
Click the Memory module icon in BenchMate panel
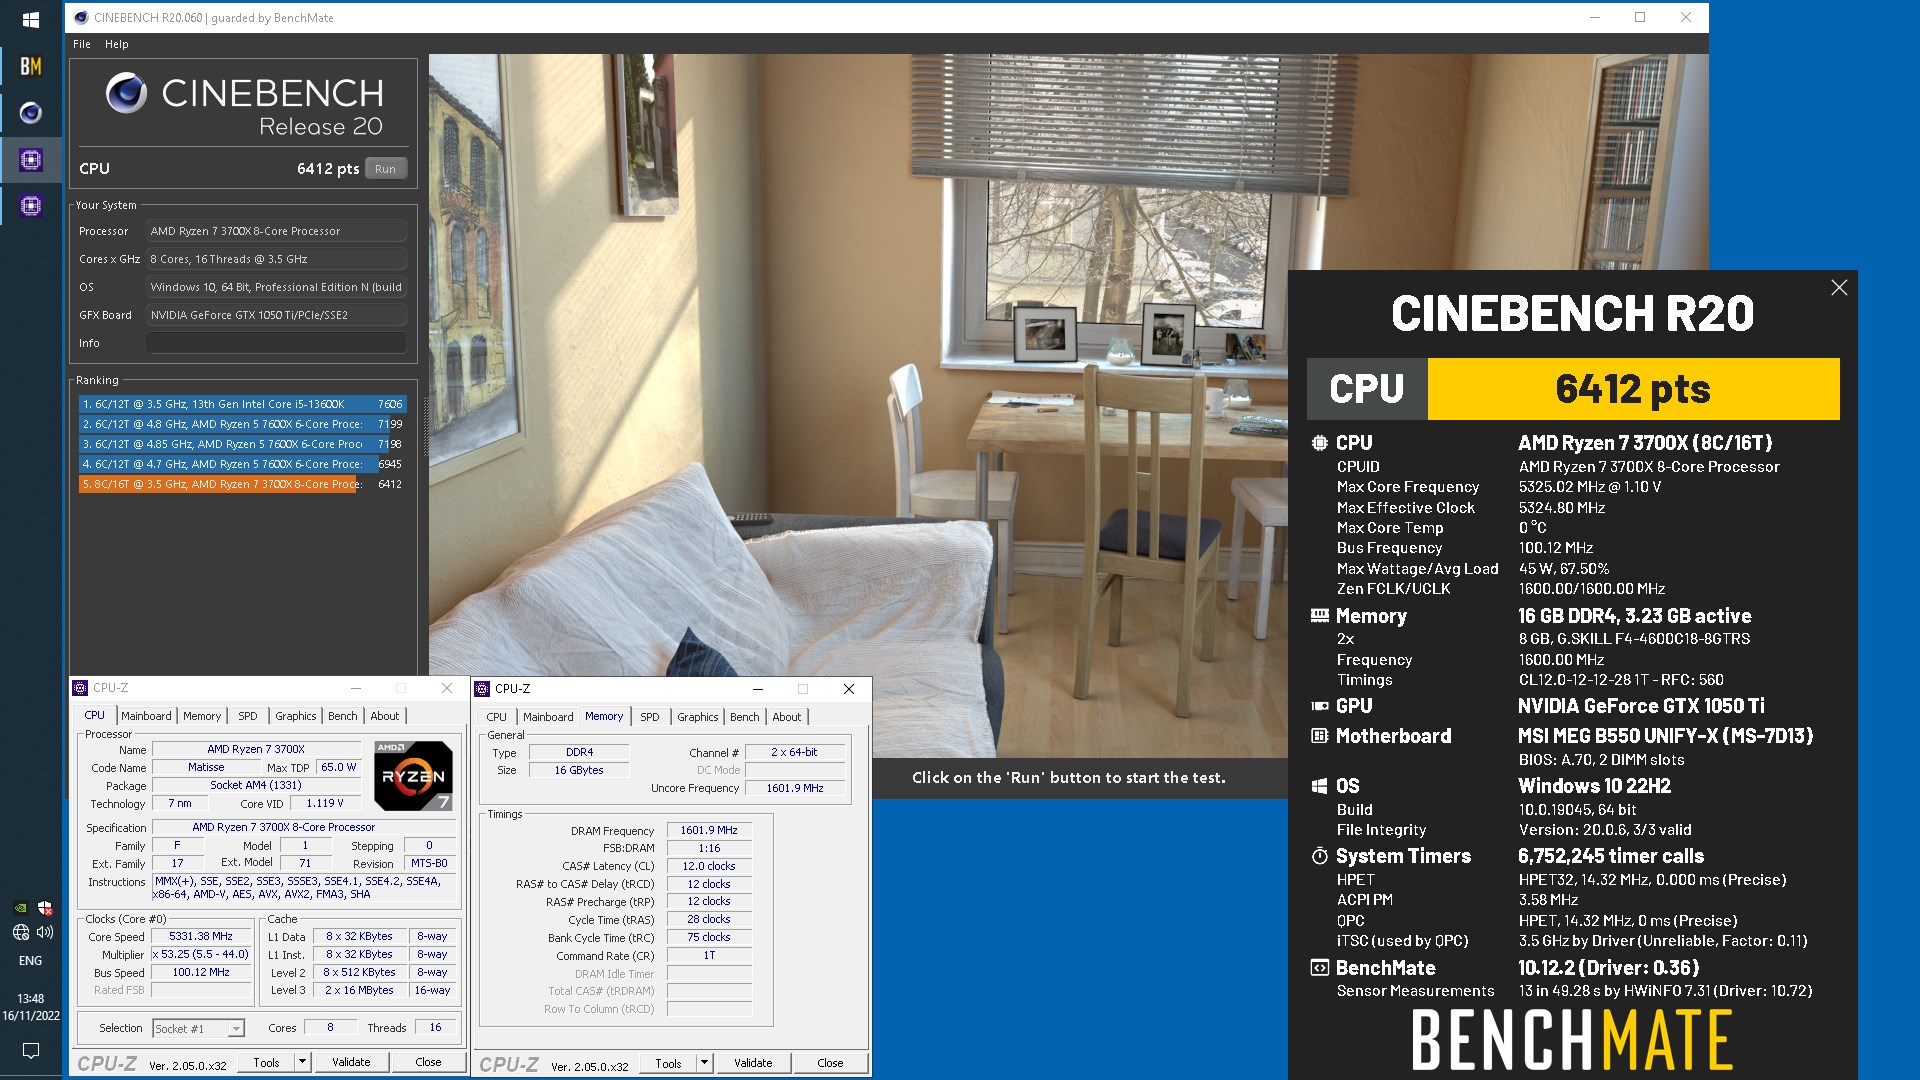pyautogui.click(x=1320, y=616)
